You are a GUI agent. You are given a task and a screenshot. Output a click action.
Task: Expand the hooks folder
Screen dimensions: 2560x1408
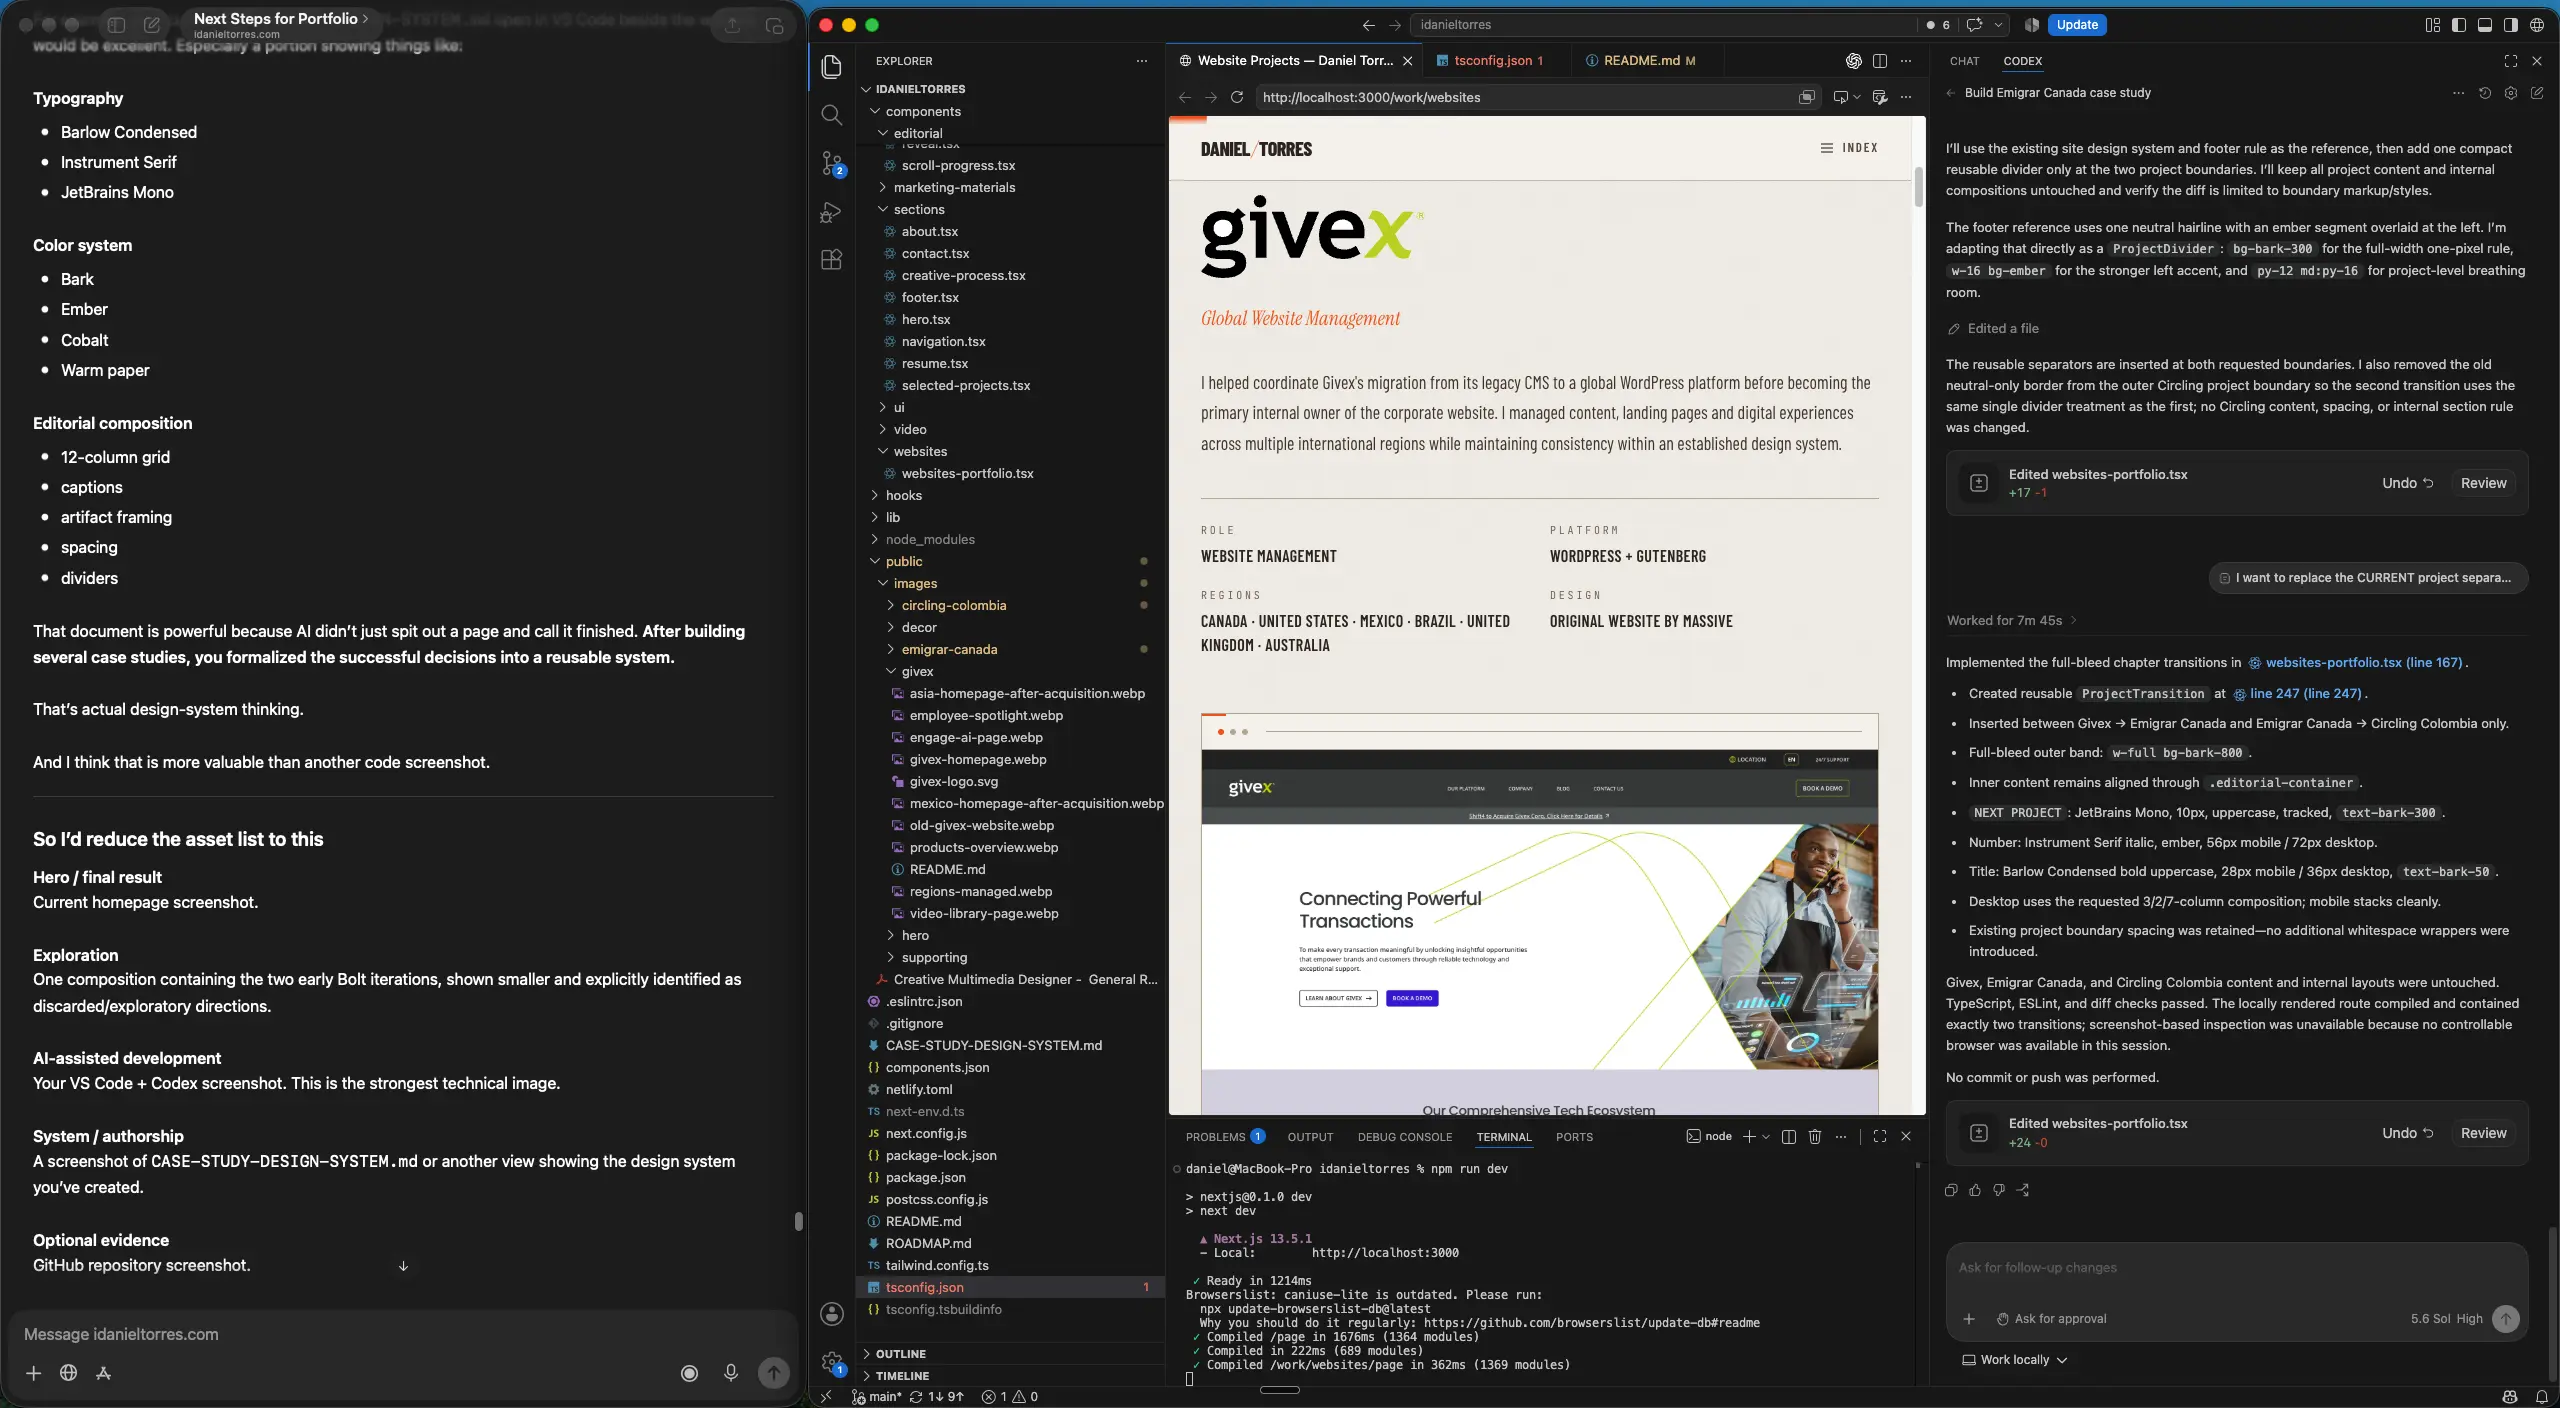tap(903, 495)
